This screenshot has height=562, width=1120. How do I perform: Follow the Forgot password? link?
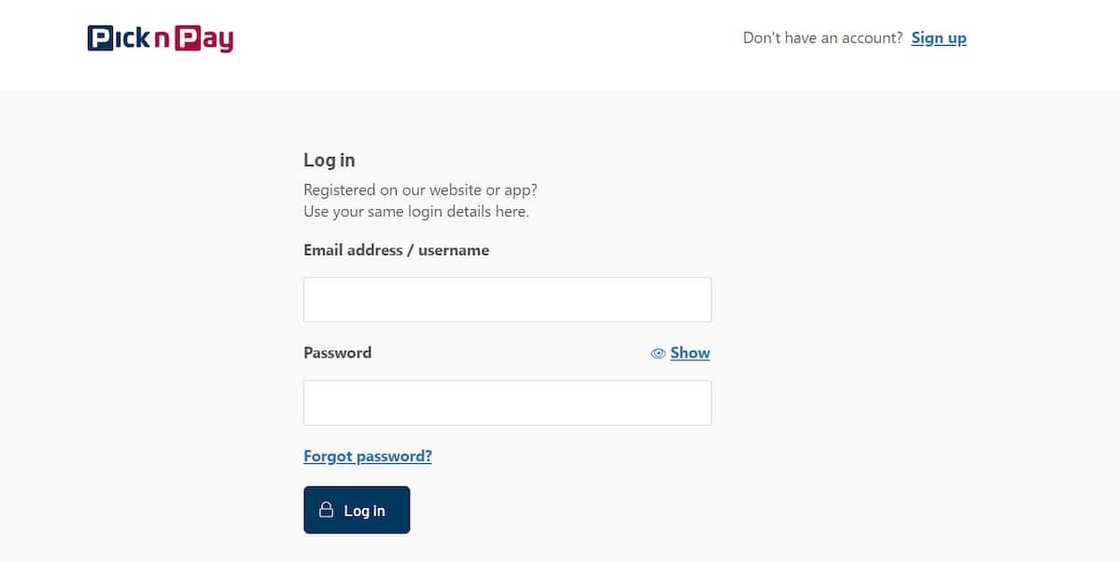(367, 456)
